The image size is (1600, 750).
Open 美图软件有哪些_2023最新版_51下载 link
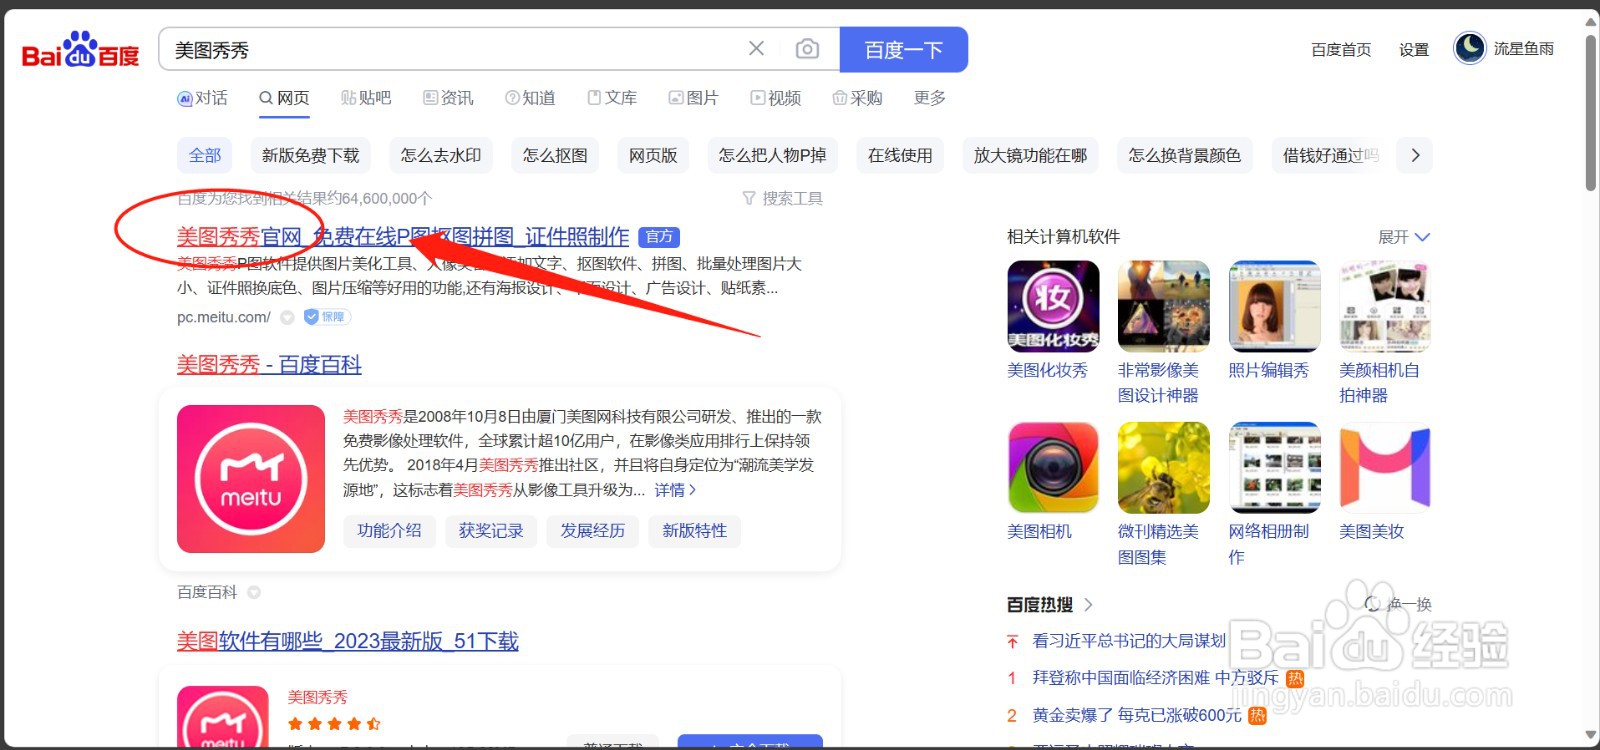pos(348,641)
